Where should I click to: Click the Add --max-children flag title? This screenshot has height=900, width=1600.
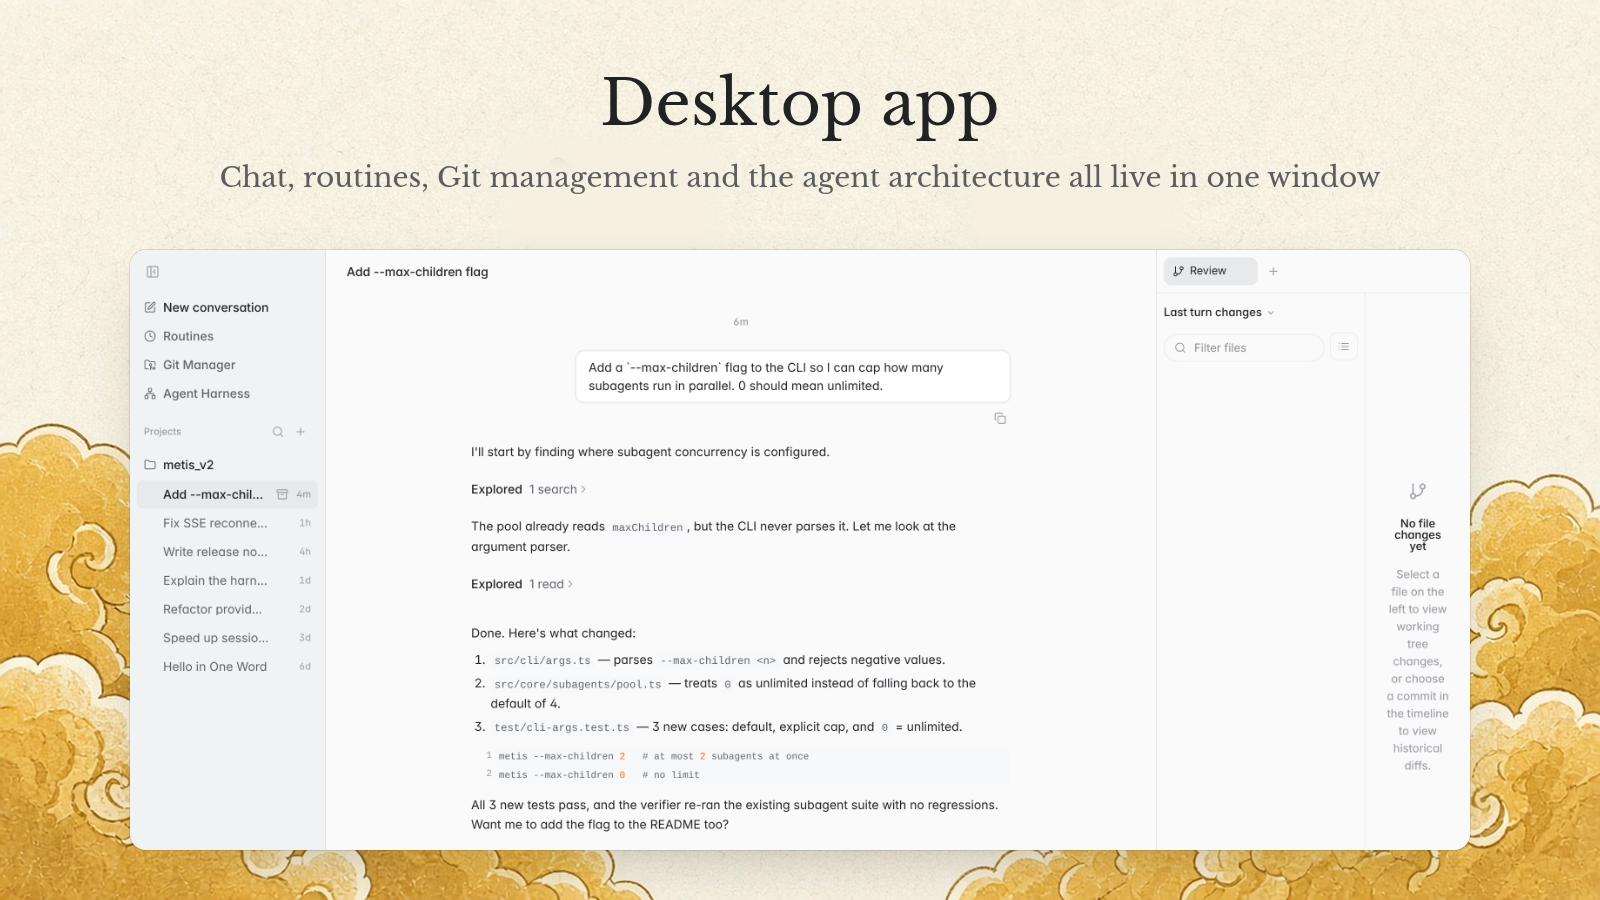[x=418, y=272]
